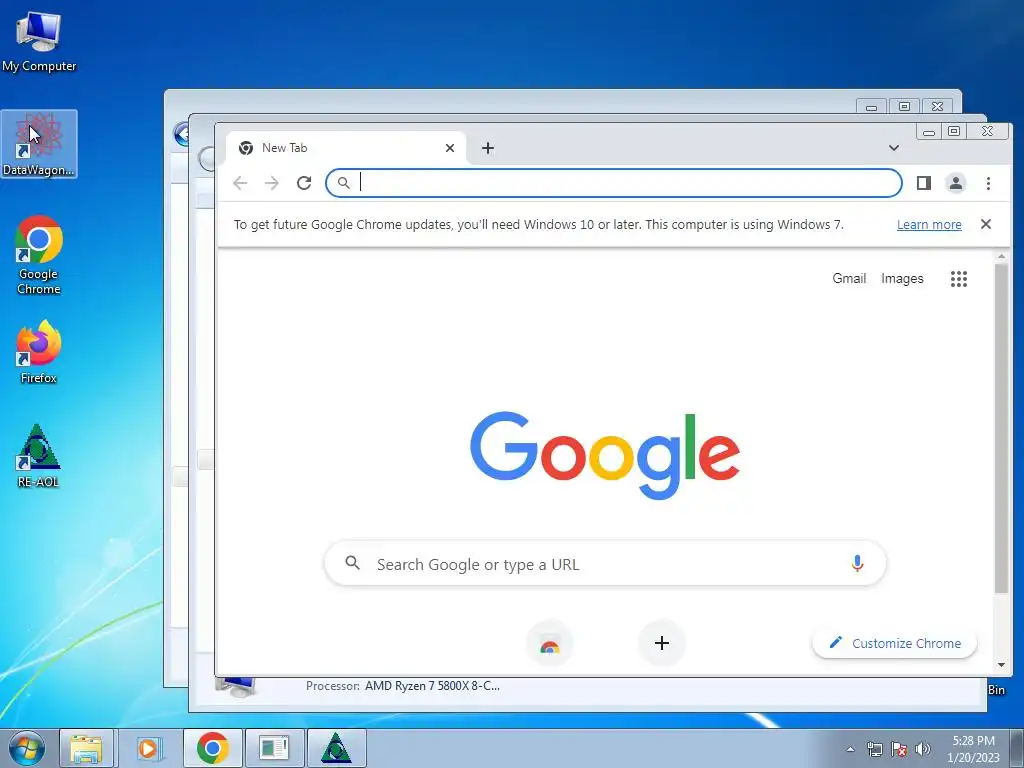
Task: Open Action Center flag icon
Action: tap(899, 749)
